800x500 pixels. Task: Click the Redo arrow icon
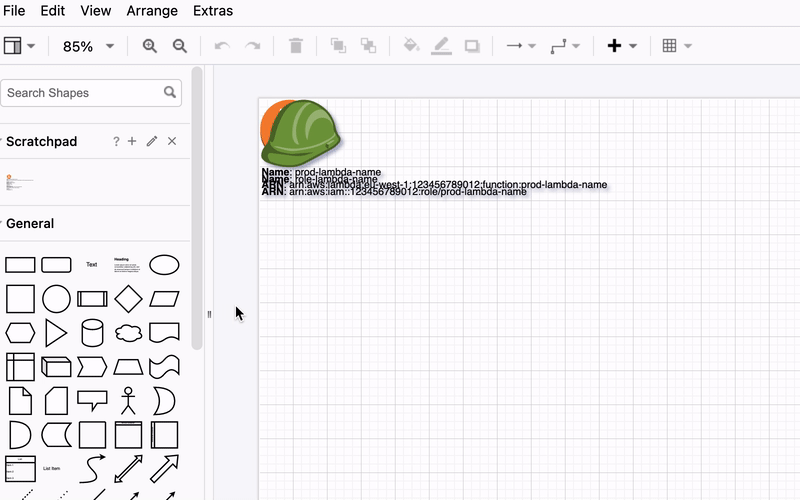[x=253, y=46]
